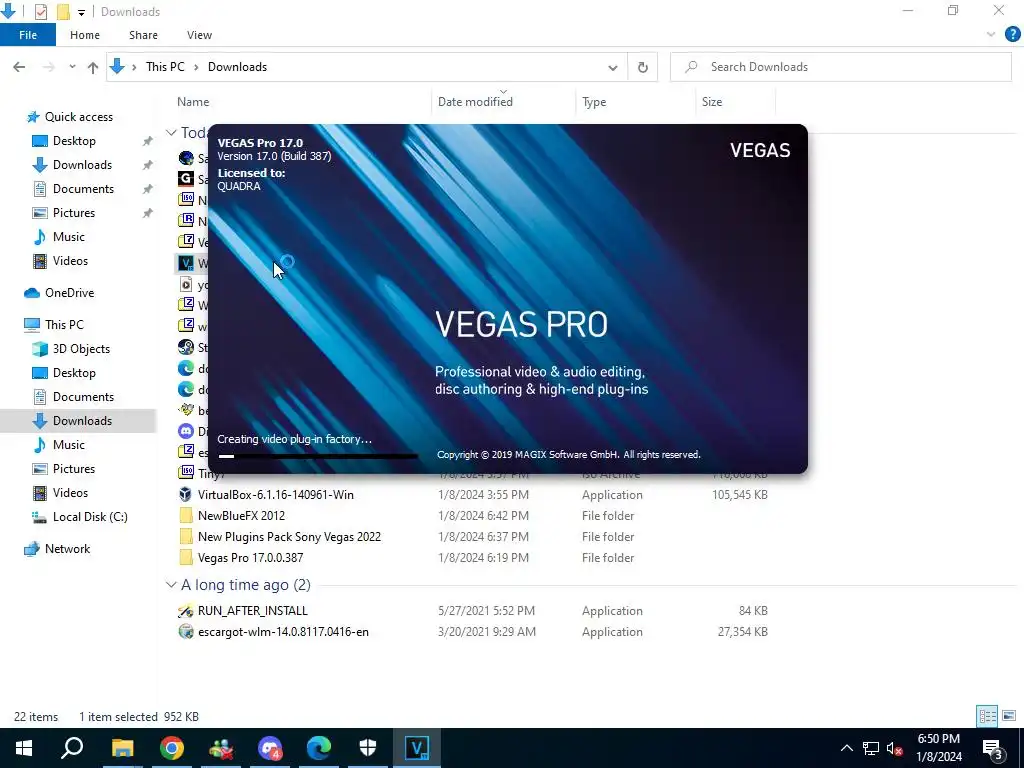Open the Share ribbon tab
The width and height of the screenshot is (1024, 768).
coord(143,35)
